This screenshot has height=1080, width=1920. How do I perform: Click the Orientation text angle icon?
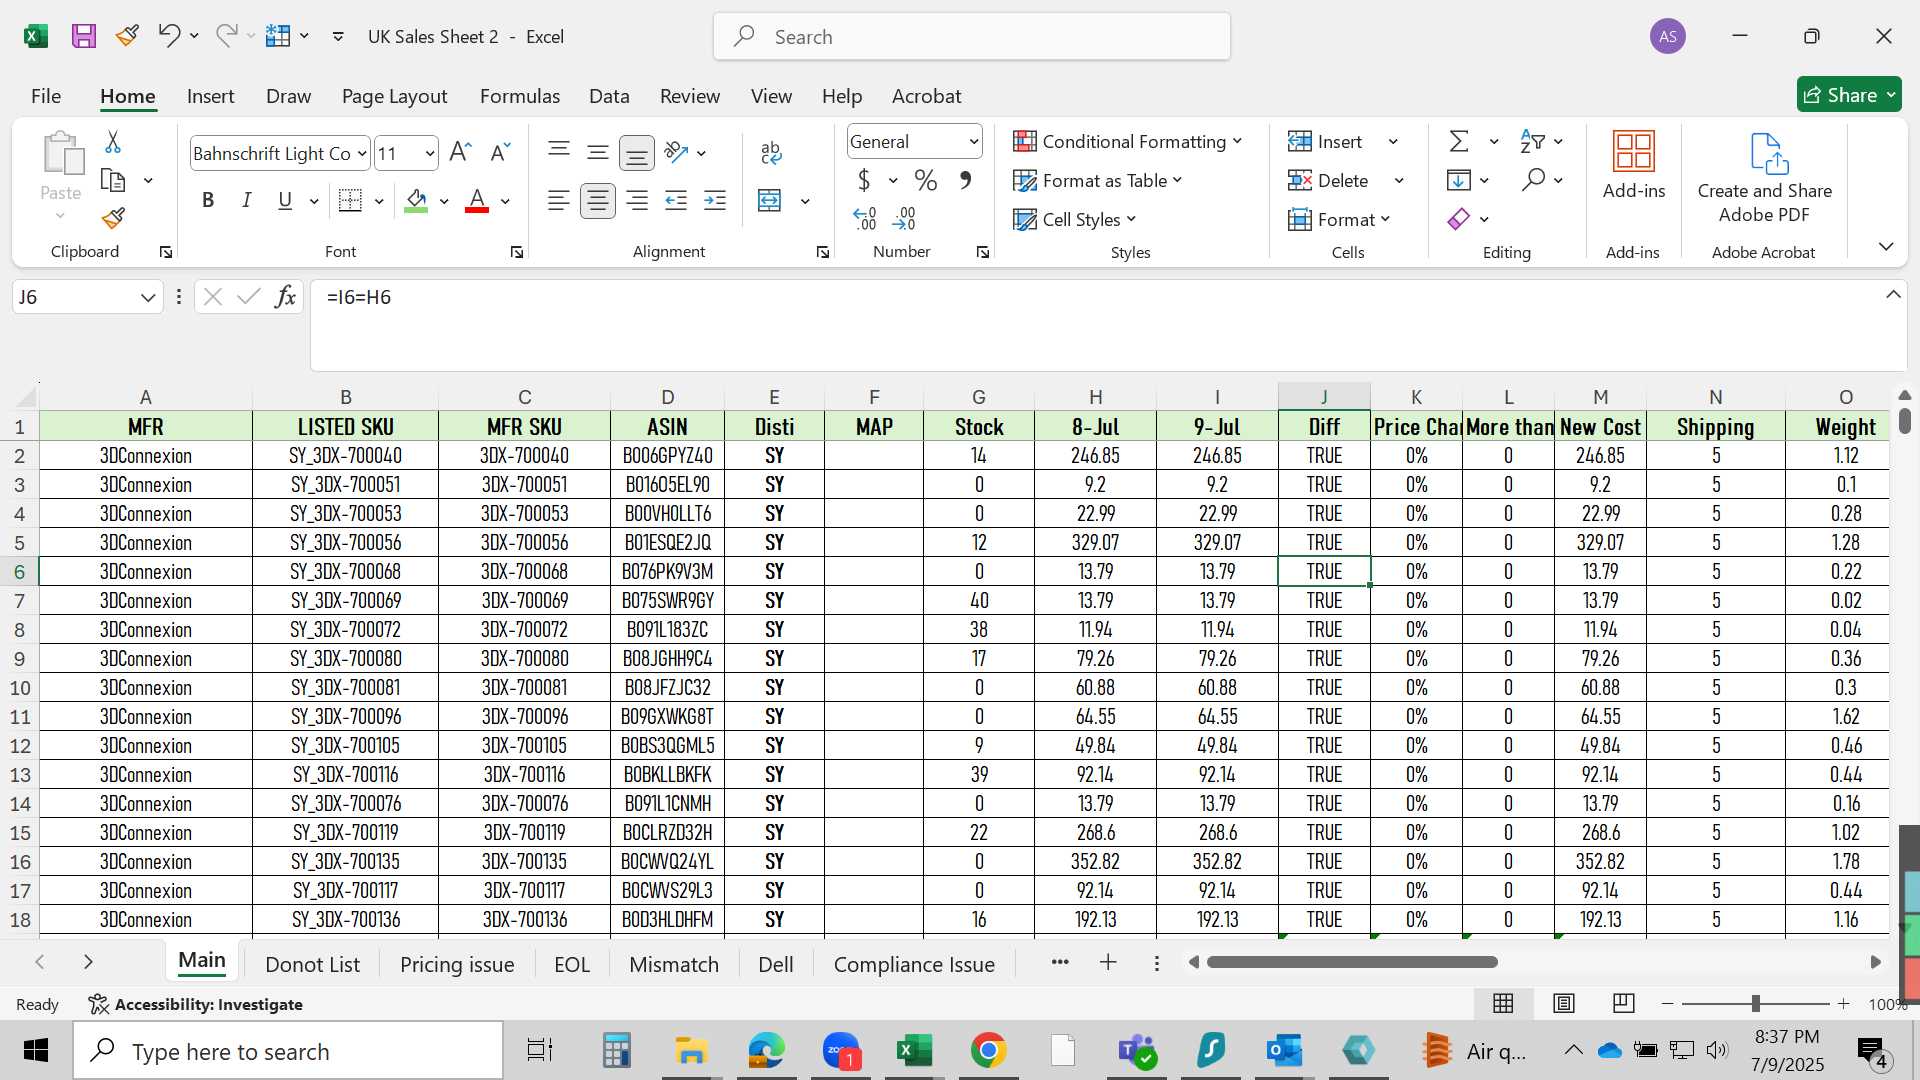tap(676, 152)
